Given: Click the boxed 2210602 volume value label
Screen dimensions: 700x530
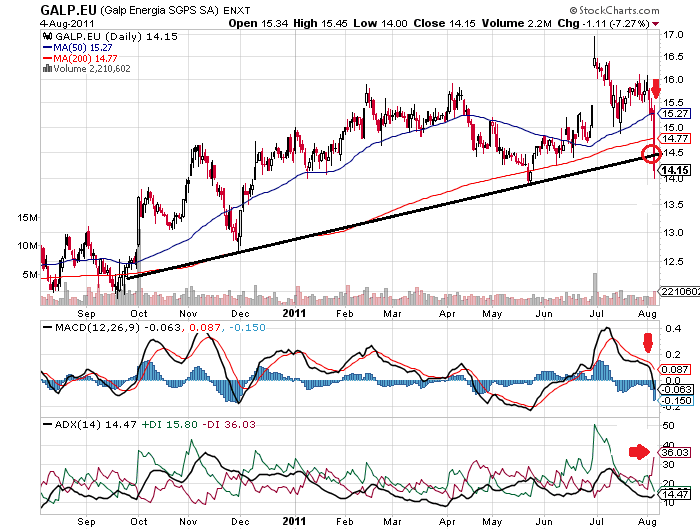Looking at the screenshot, I should (679, 292).
